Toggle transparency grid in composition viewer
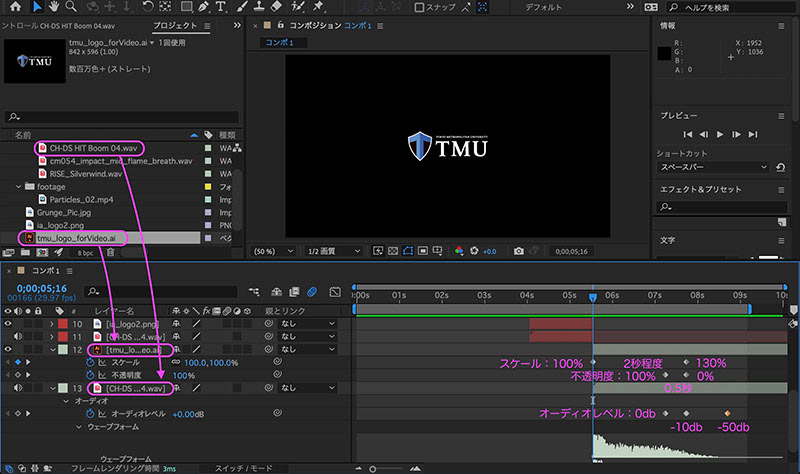The height and width of the screenshot is (474, 800). [x=393, y=251]
